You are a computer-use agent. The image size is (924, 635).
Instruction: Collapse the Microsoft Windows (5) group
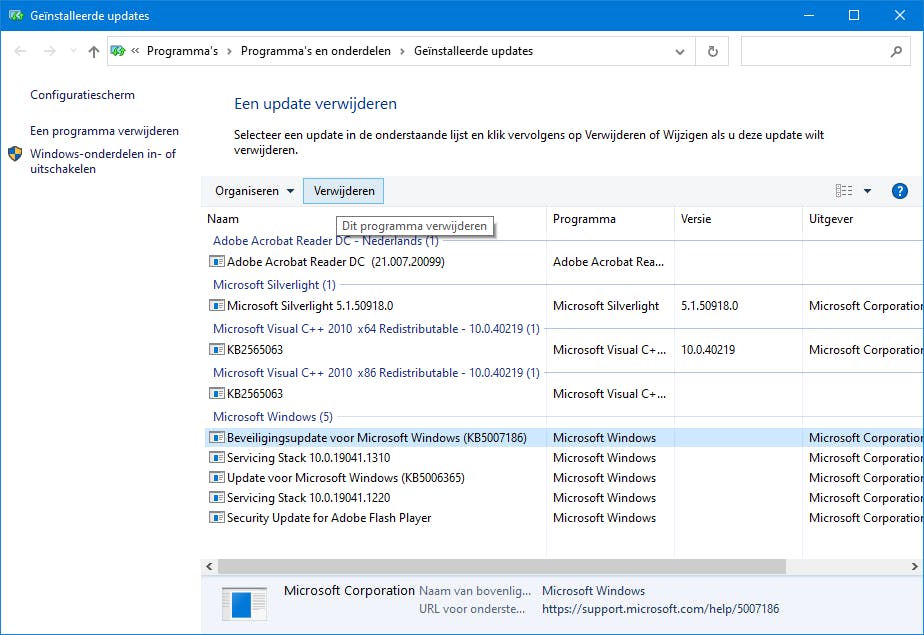[x=272, y=417]
